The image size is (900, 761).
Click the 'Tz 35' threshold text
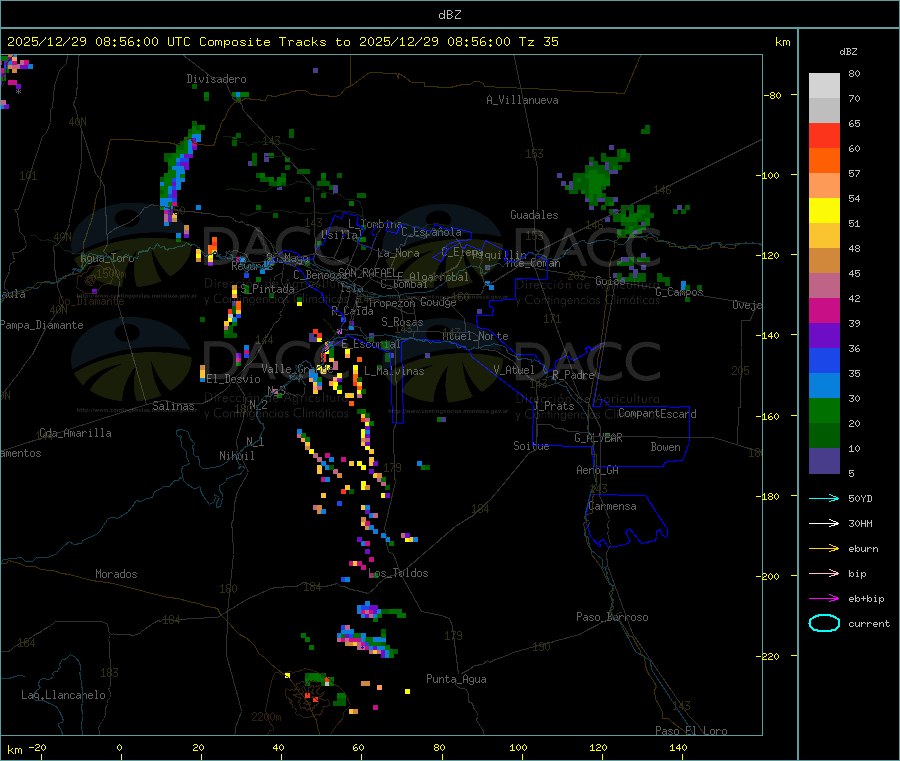(x=538, y=42)
